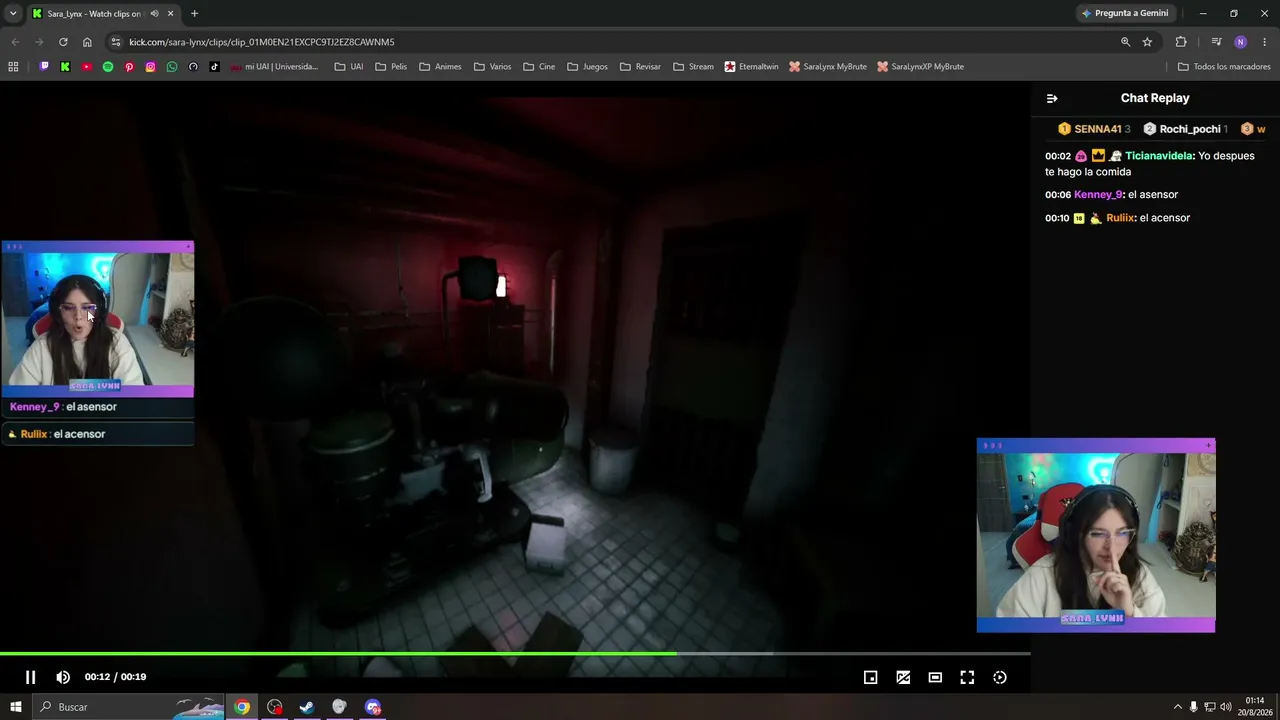Toggle chat visibility icon in player controls
Viewport: 1280px width, 720px height.
pyautogui.click(x=903, y=677)
